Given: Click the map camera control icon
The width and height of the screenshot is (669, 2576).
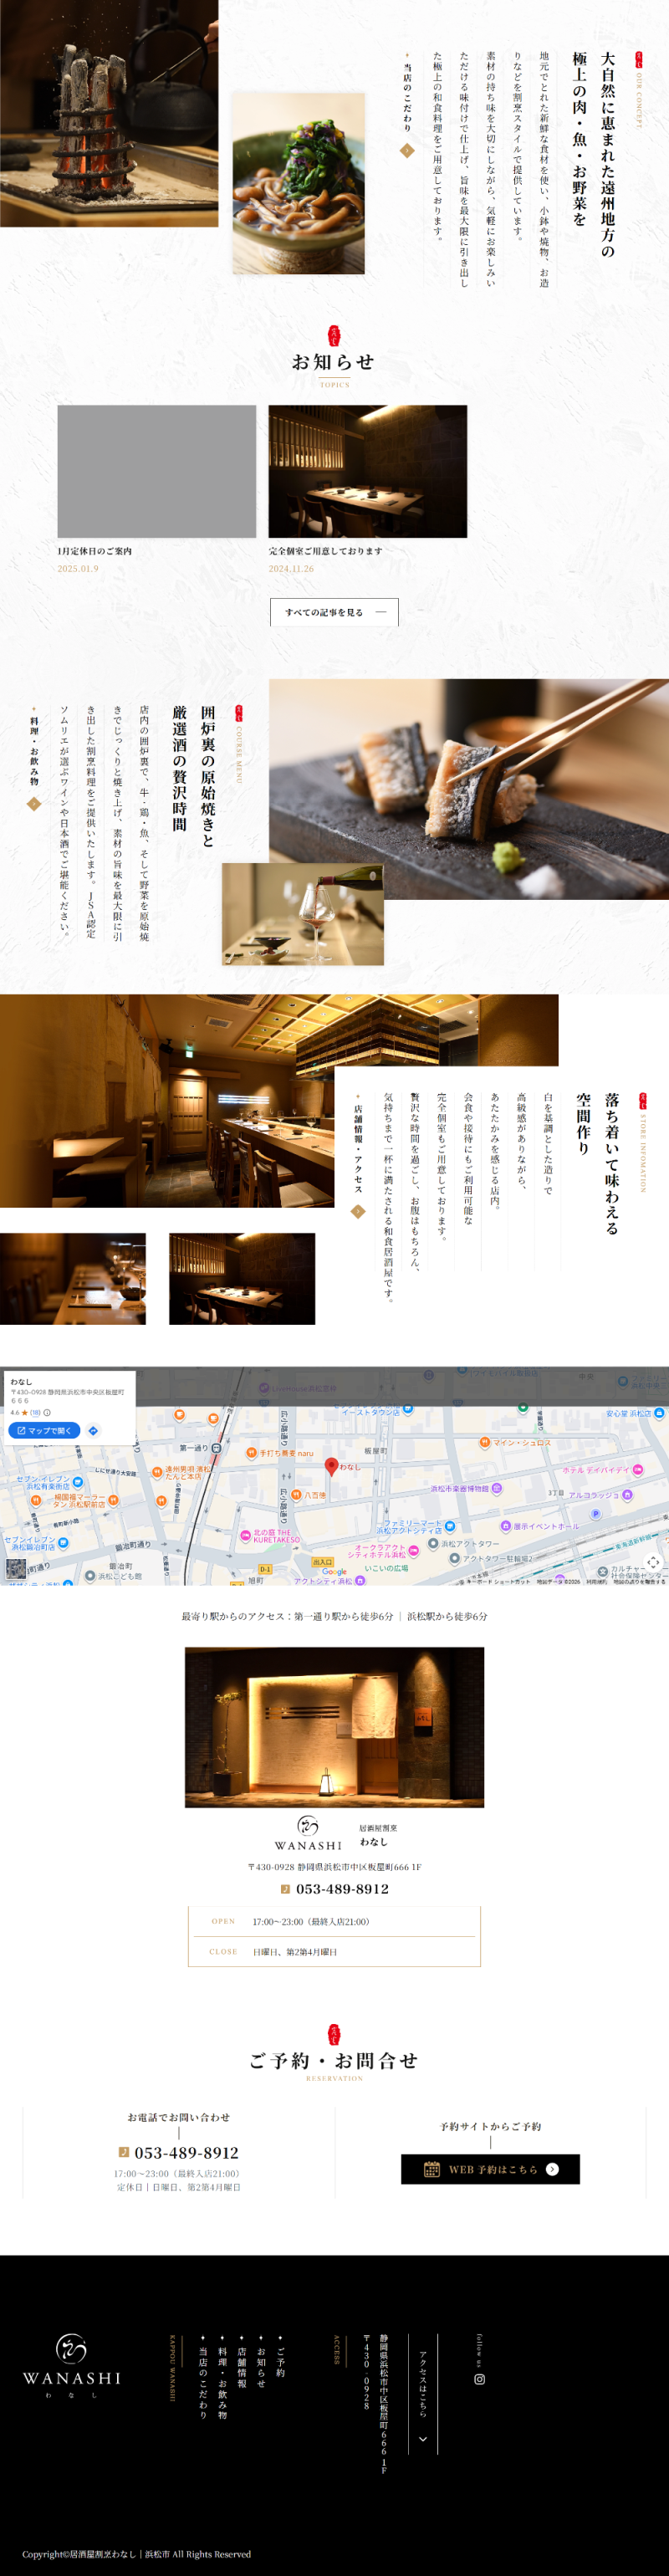Looking at the screenshot, I should tap(653, 1562).
